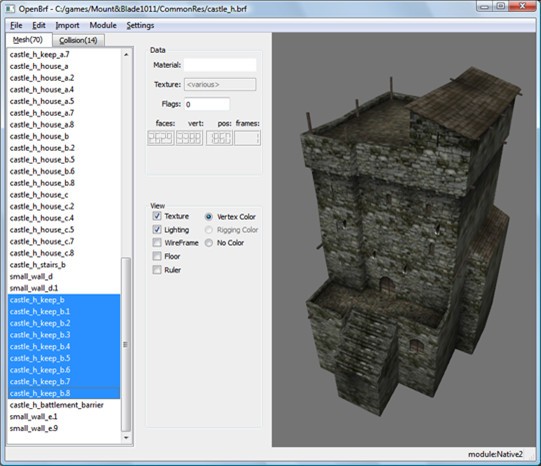Select castle_h_house_c.2 mesh
This screenshot has height=466, width=541.
64,207
